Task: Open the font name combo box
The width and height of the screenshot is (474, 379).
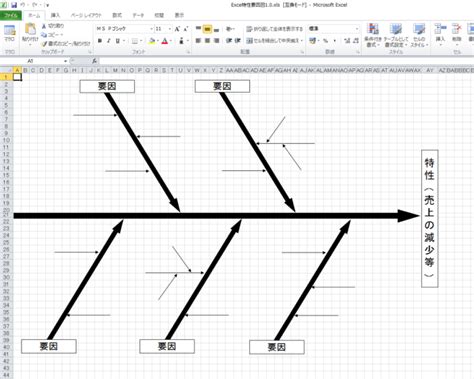Action: coord(124,29)
